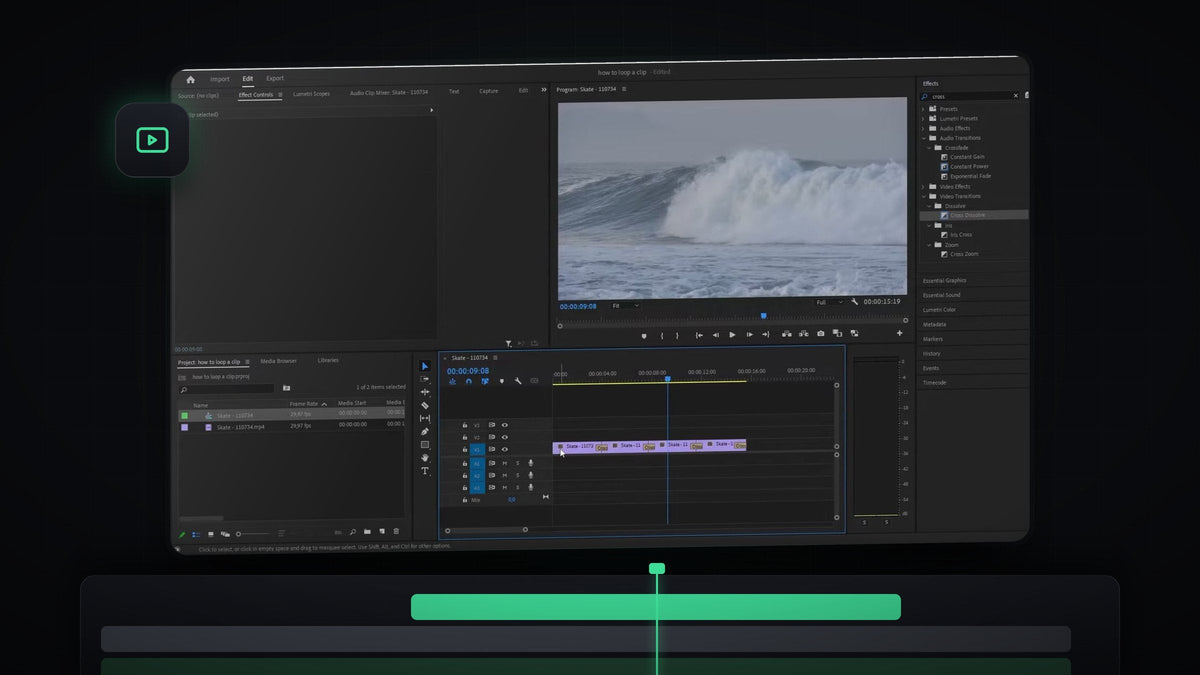Open the Metadata panel

934,324
